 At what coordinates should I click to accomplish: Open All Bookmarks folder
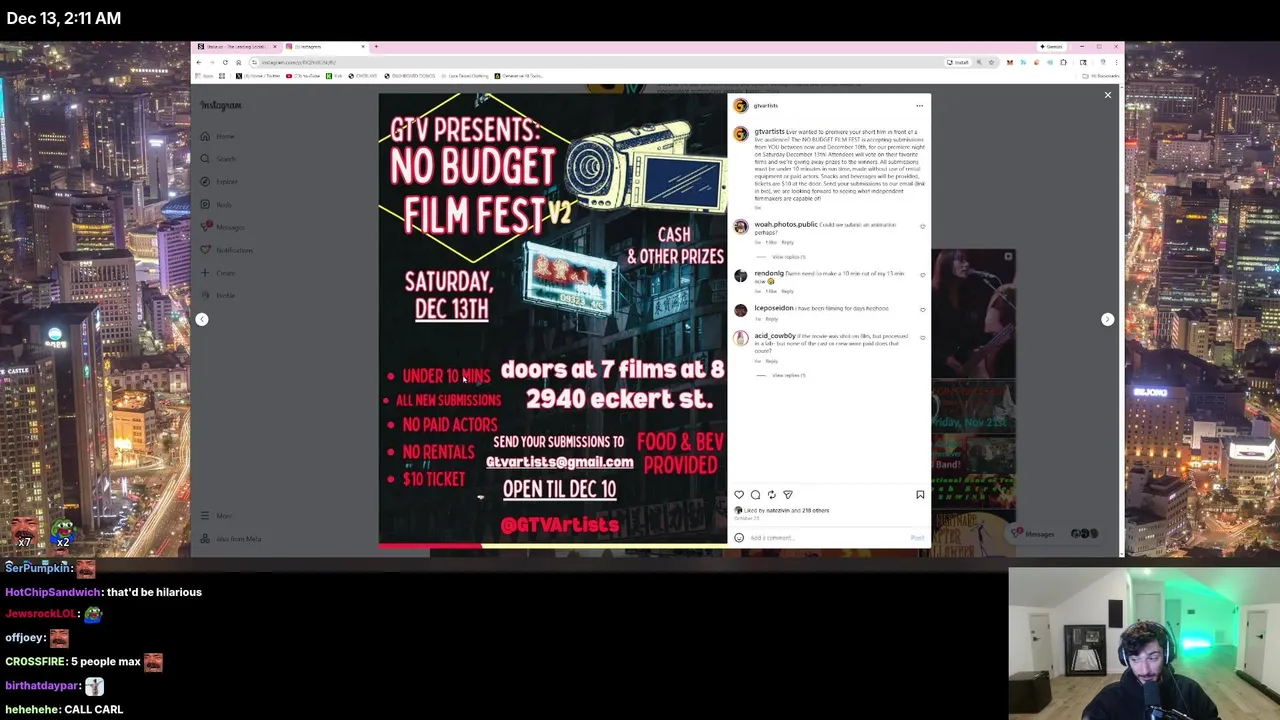[1101, 76]
